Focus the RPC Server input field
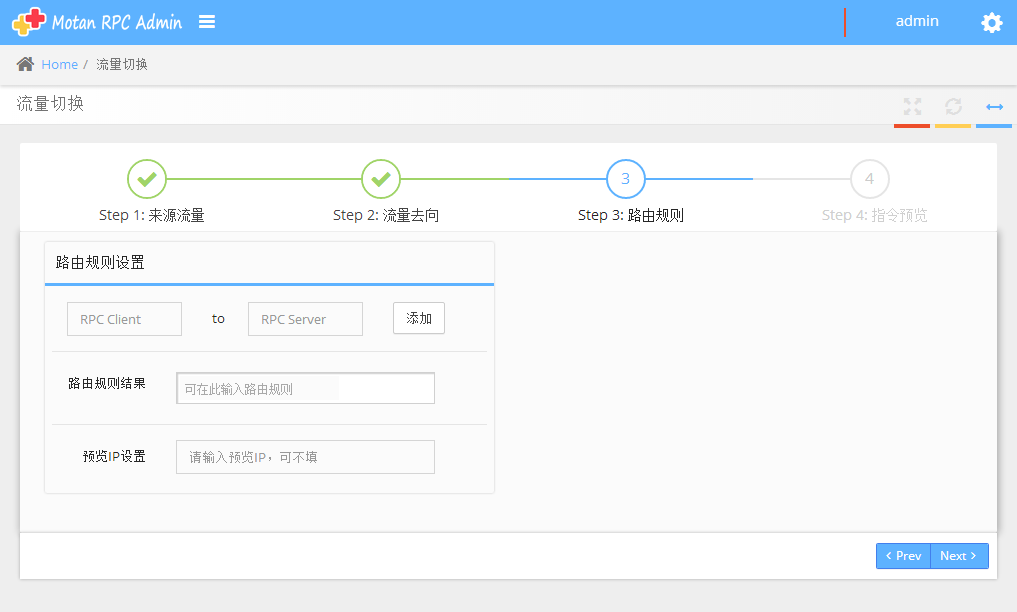 click(305, 319)
